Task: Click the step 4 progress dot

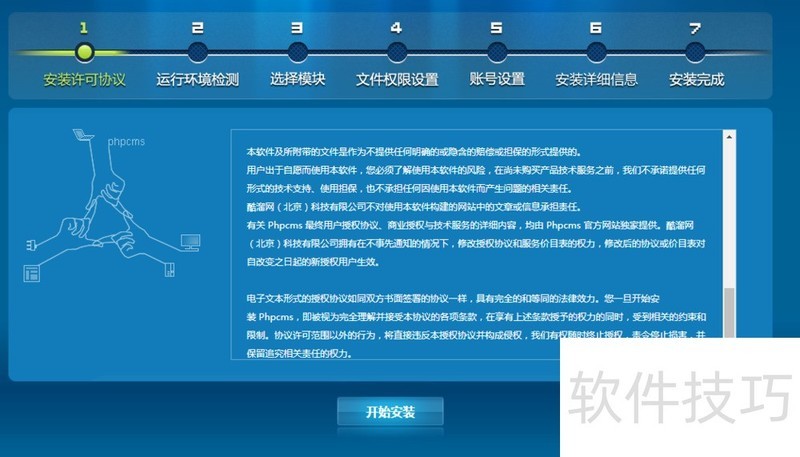Action: point(397,52)
